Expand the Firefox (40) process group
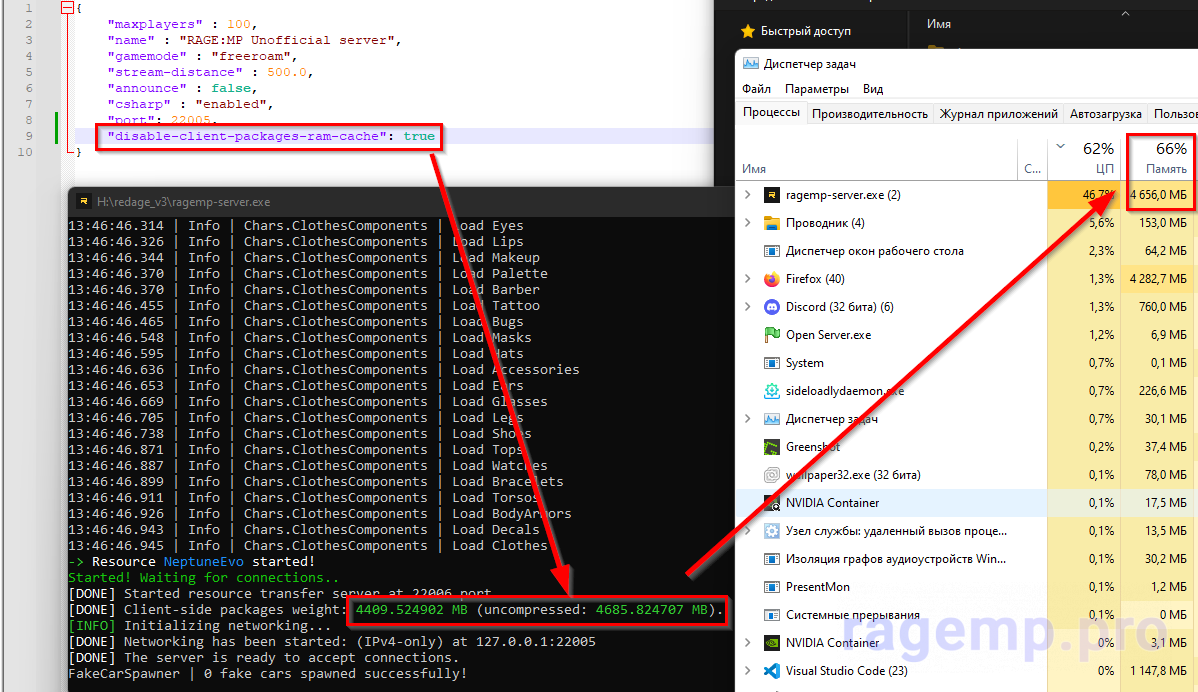Screen dimensions: 1198x692 [x=748, y=279]
